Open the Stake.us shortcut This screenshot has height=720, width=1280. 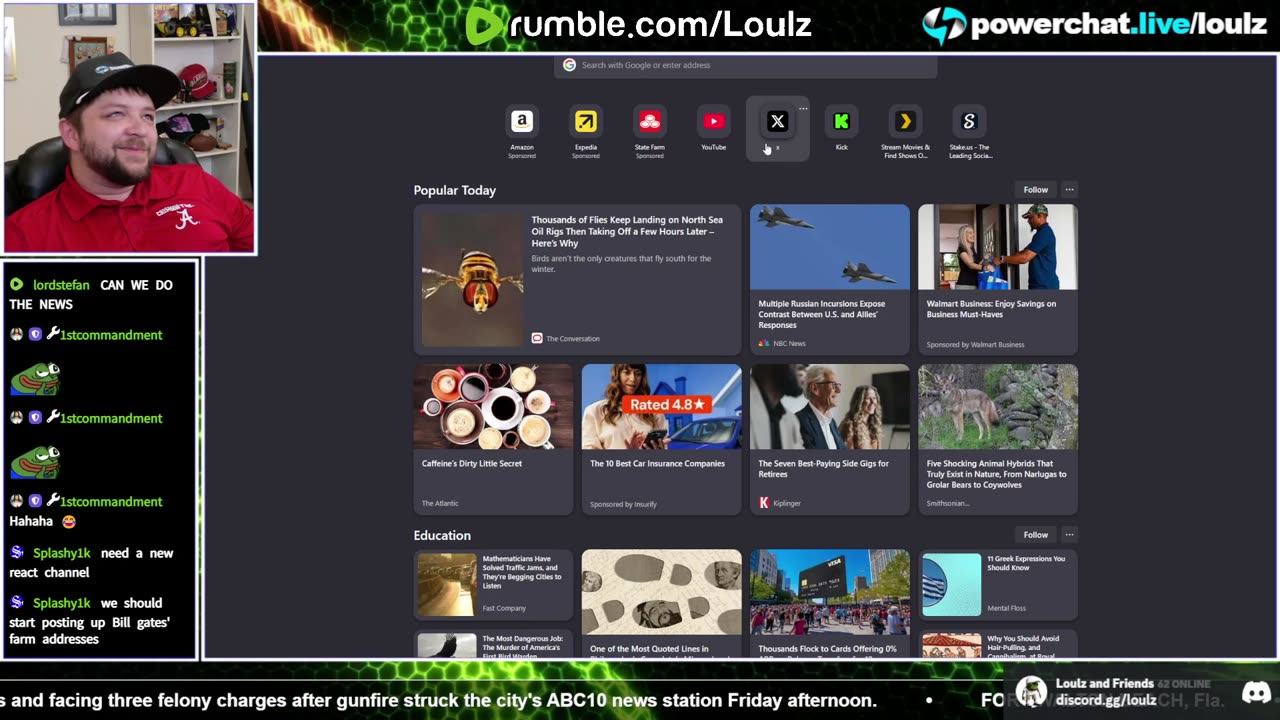969,130
